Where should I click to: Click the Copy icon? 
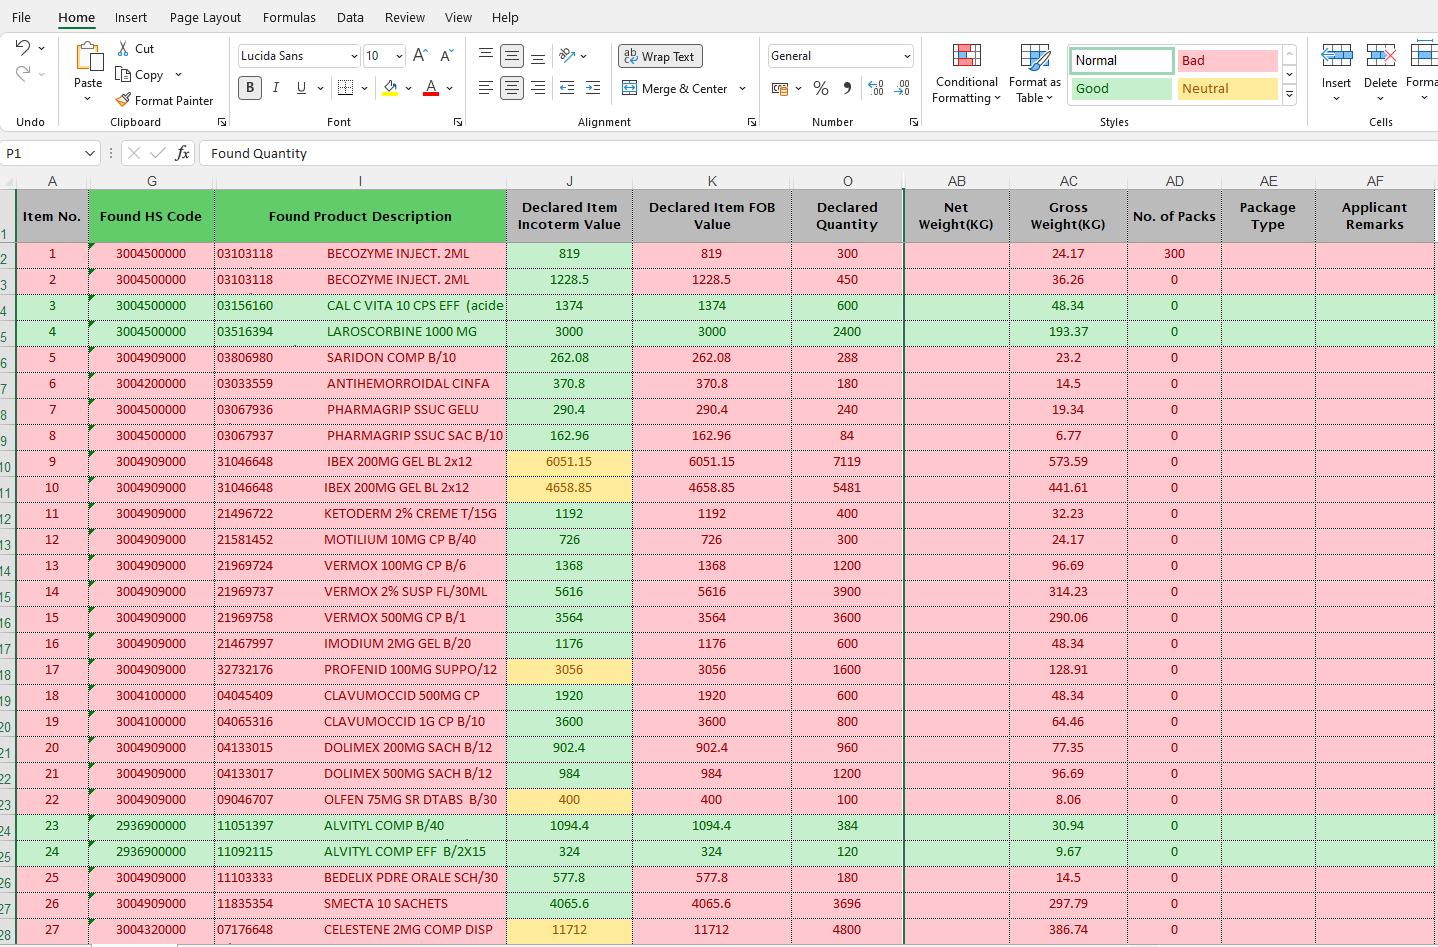[123, 74]
